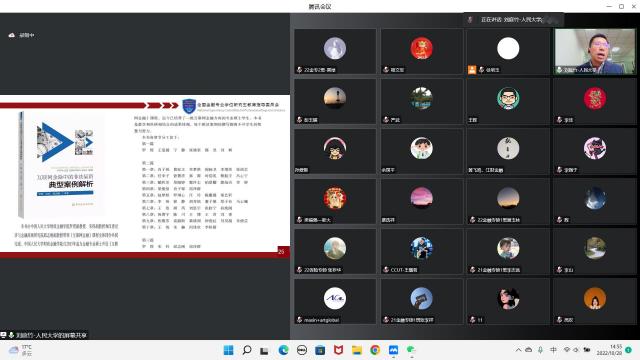Open the network and volume quick settings
640x360 pixels.
576,350
